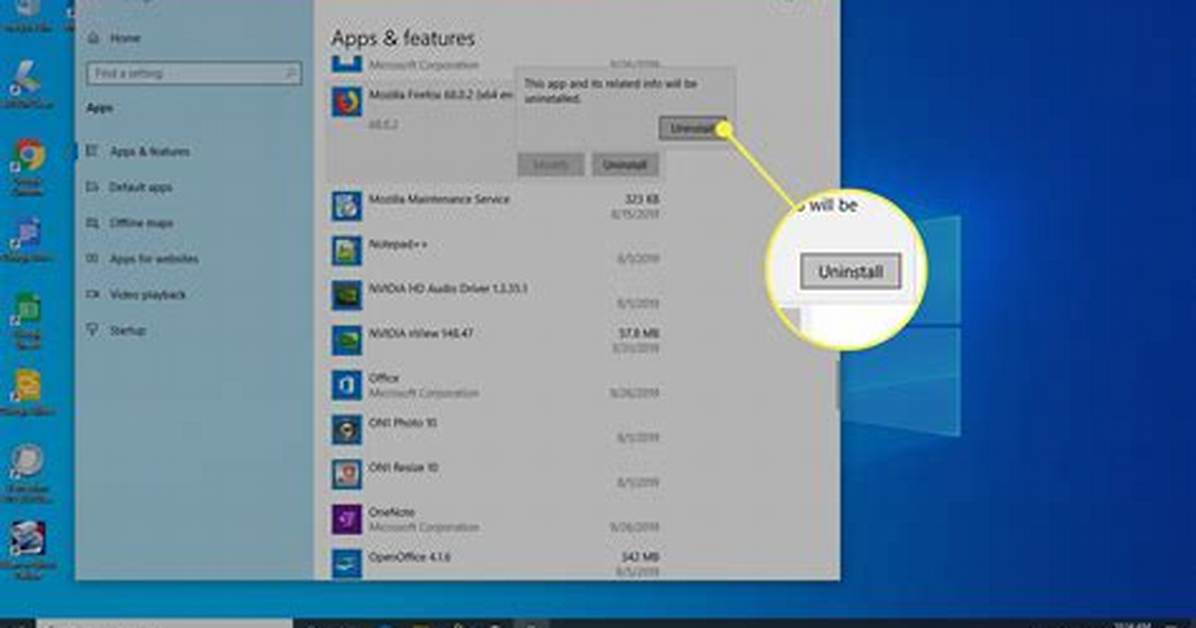
Task: Click the purple OneNote app icon
Action: [346, 520]
